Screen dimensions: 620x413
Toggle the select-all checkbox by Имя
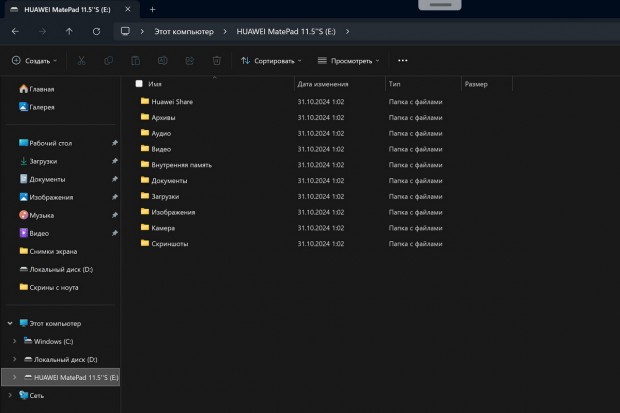tap(139, 83)
